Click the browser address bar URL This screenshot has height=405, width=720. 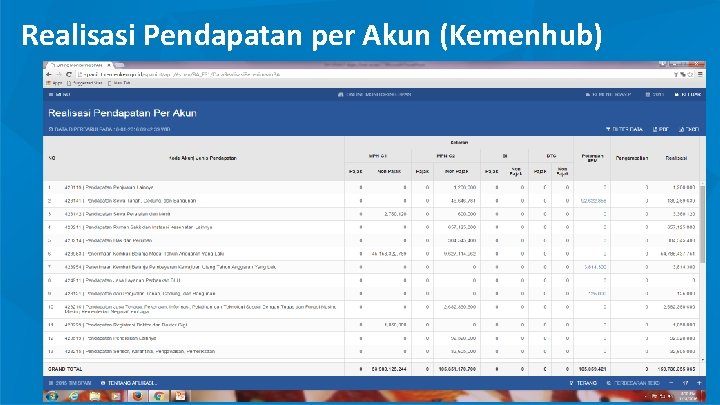[179, 74]
